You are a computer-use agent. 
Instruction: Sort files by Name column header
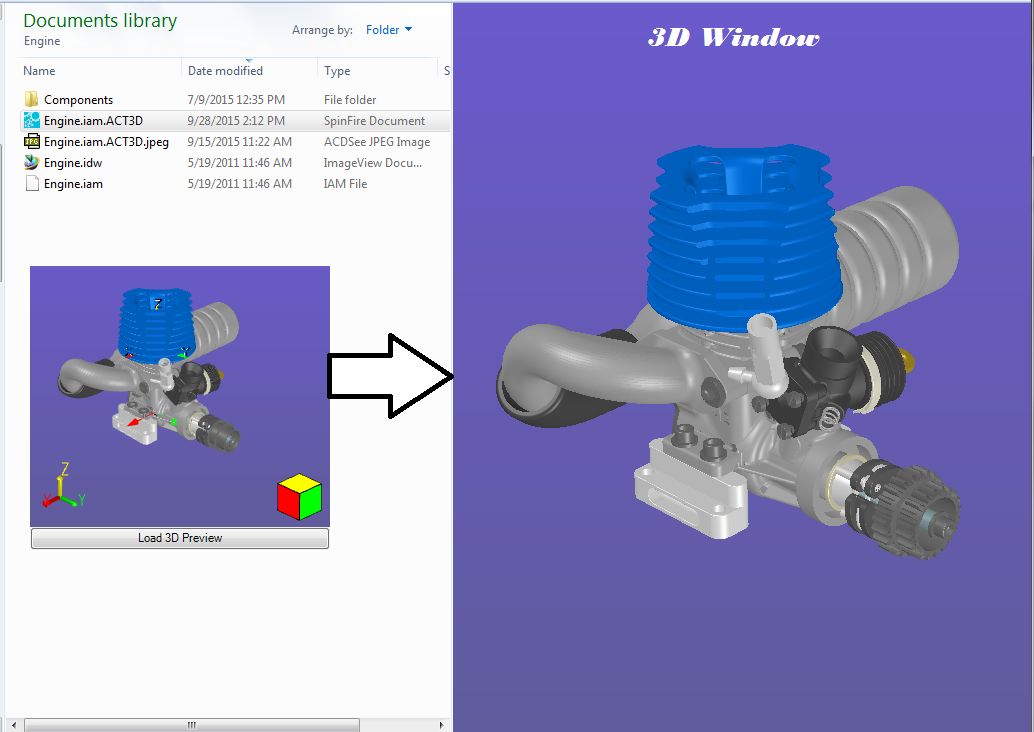[x=40, y=71]
